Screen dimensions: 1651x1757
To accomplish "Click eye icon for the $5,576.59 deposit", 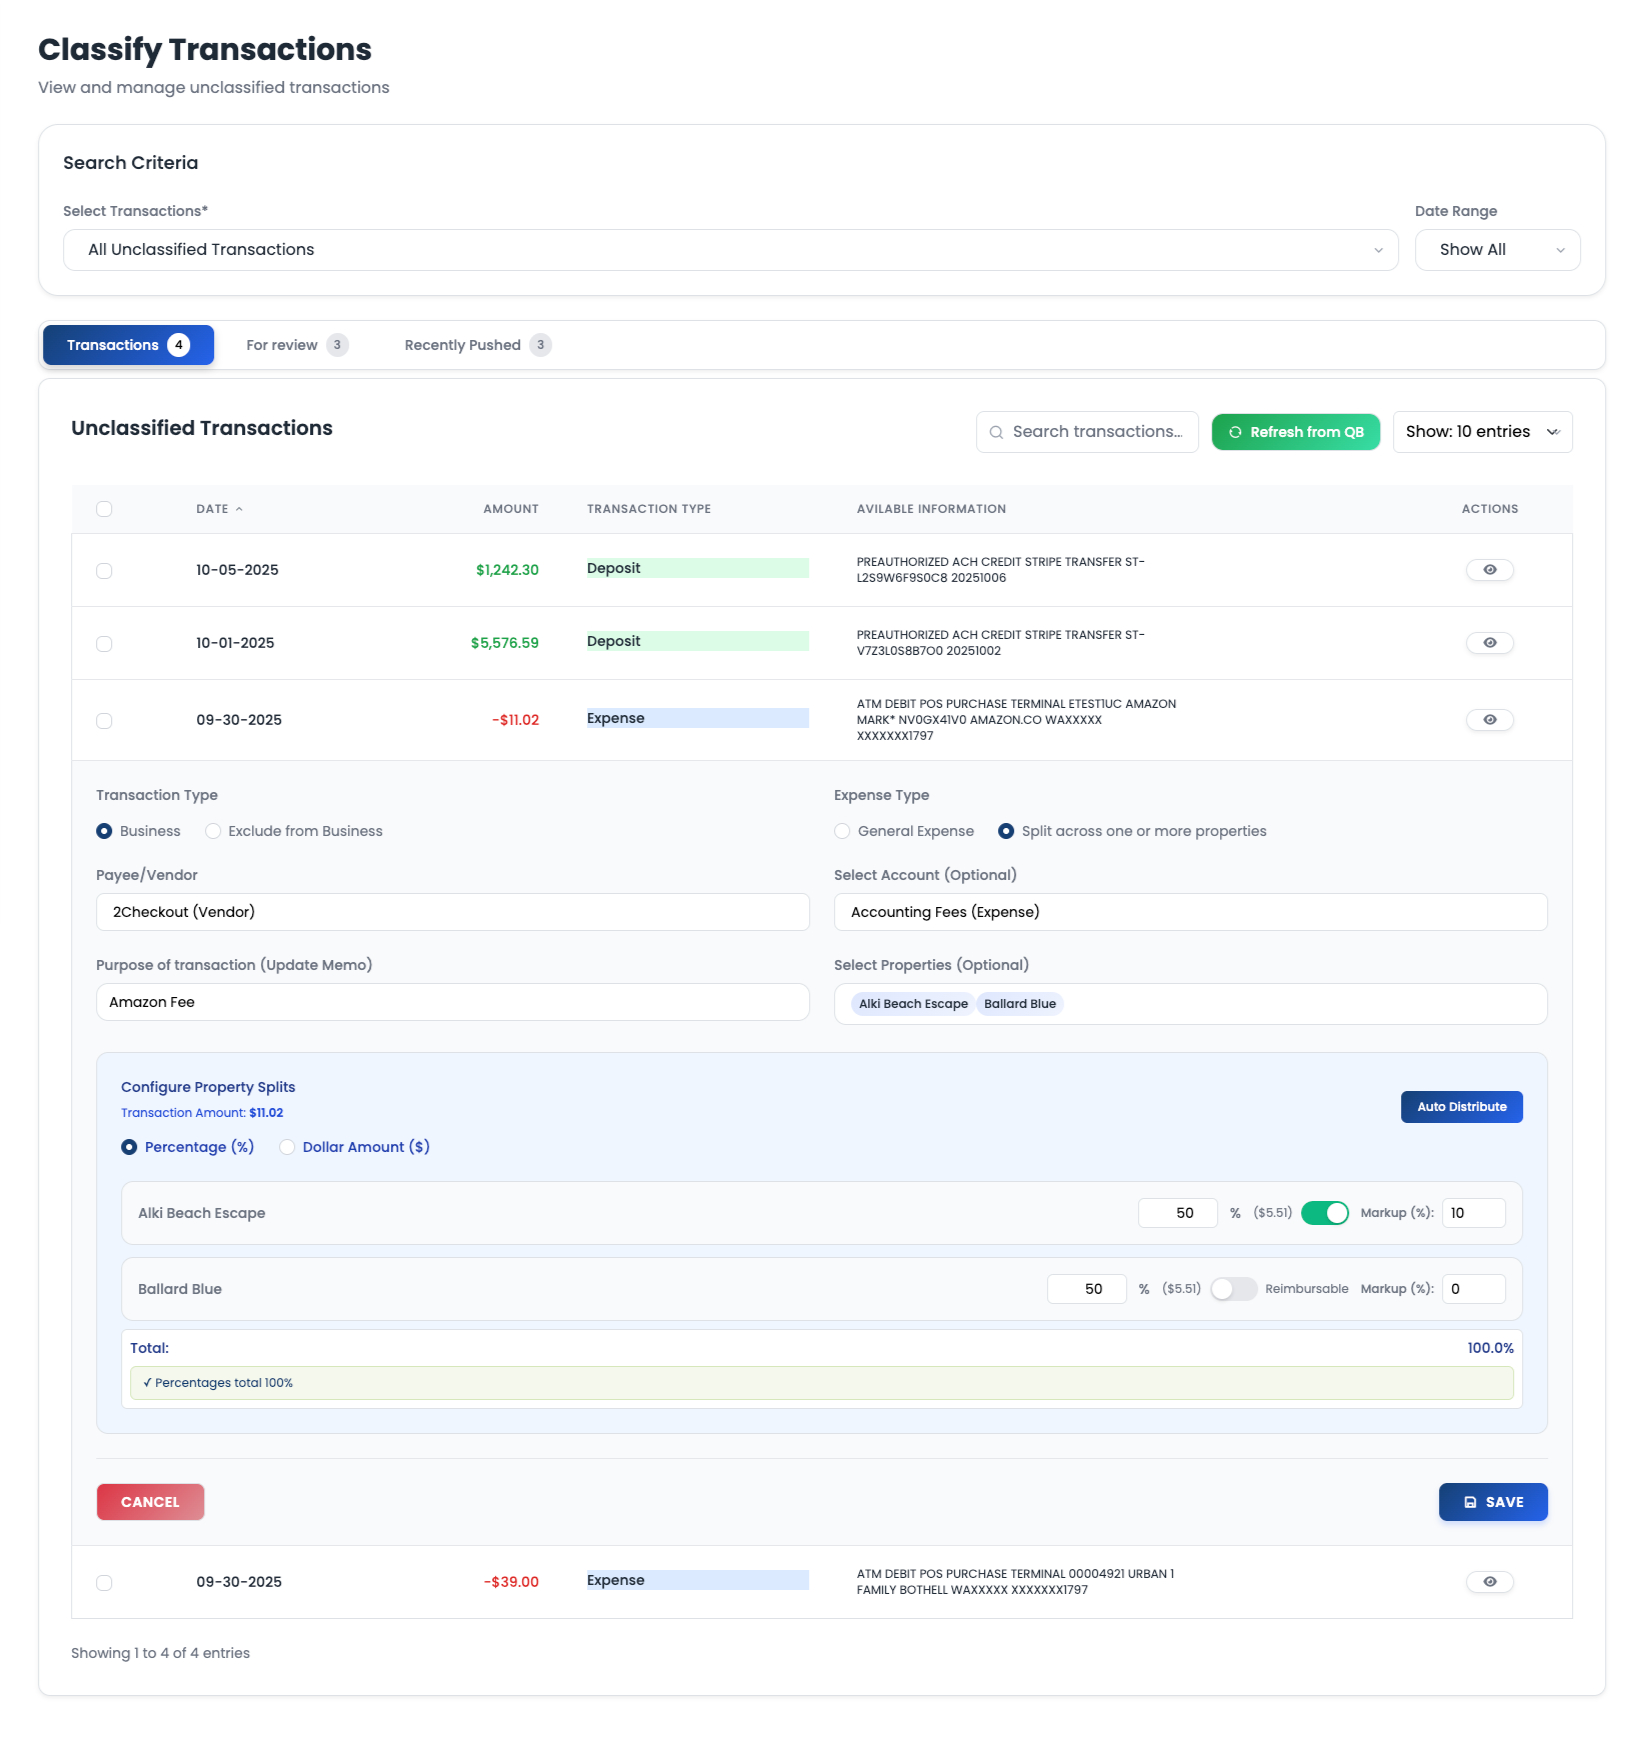I will pos(1489,643).
